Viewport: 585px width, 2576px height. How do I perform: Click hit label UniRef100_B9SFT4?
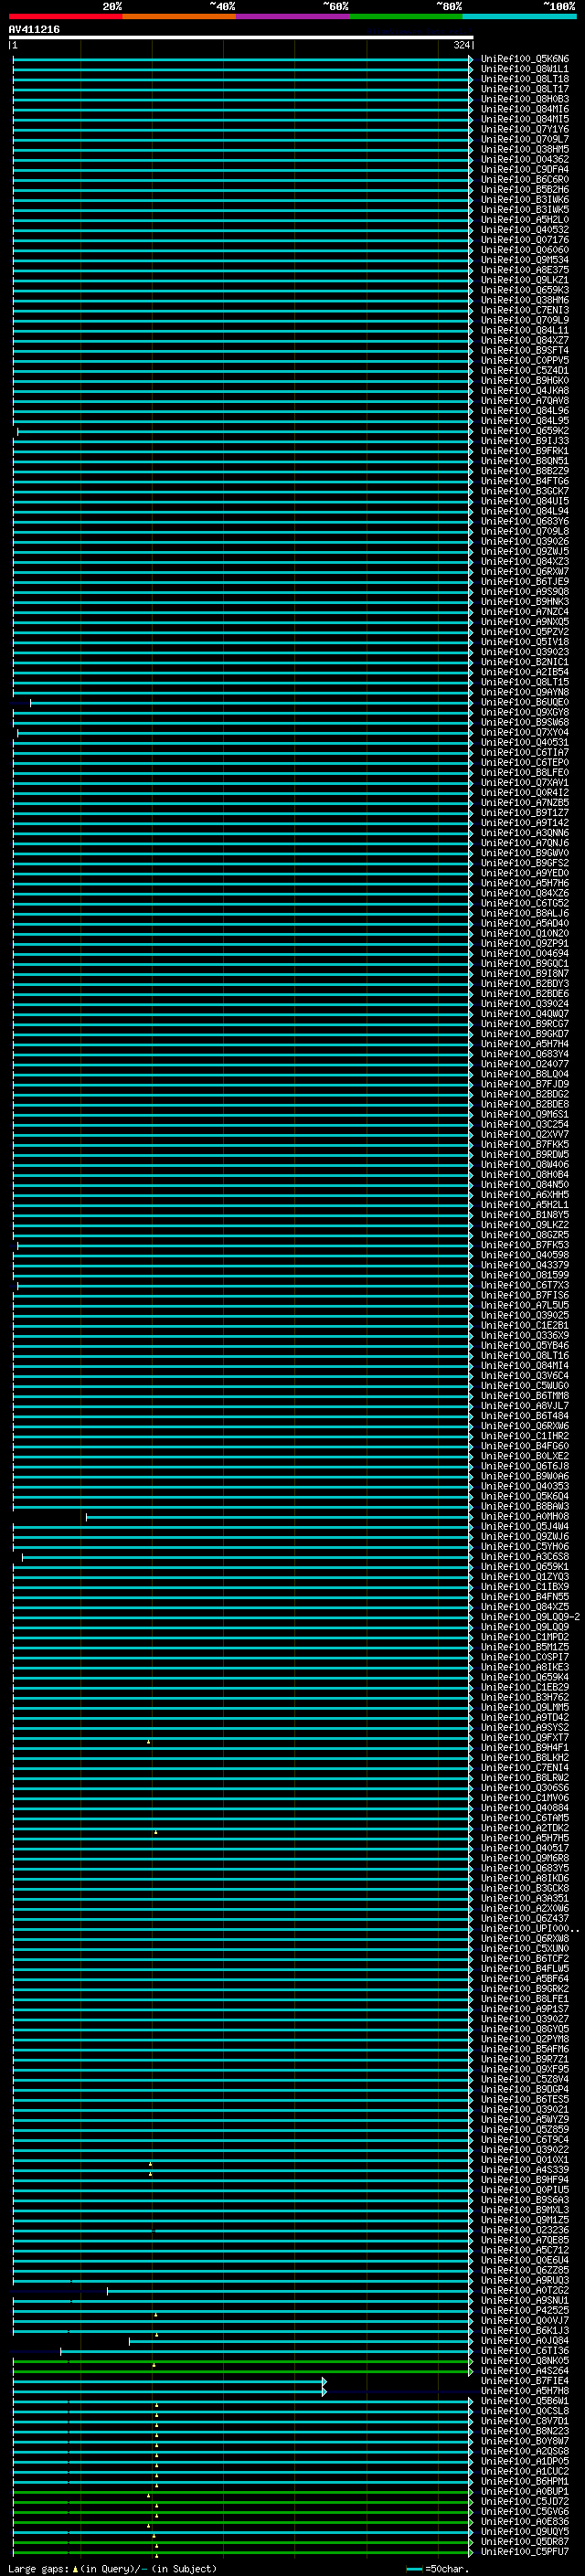[524, 350]
